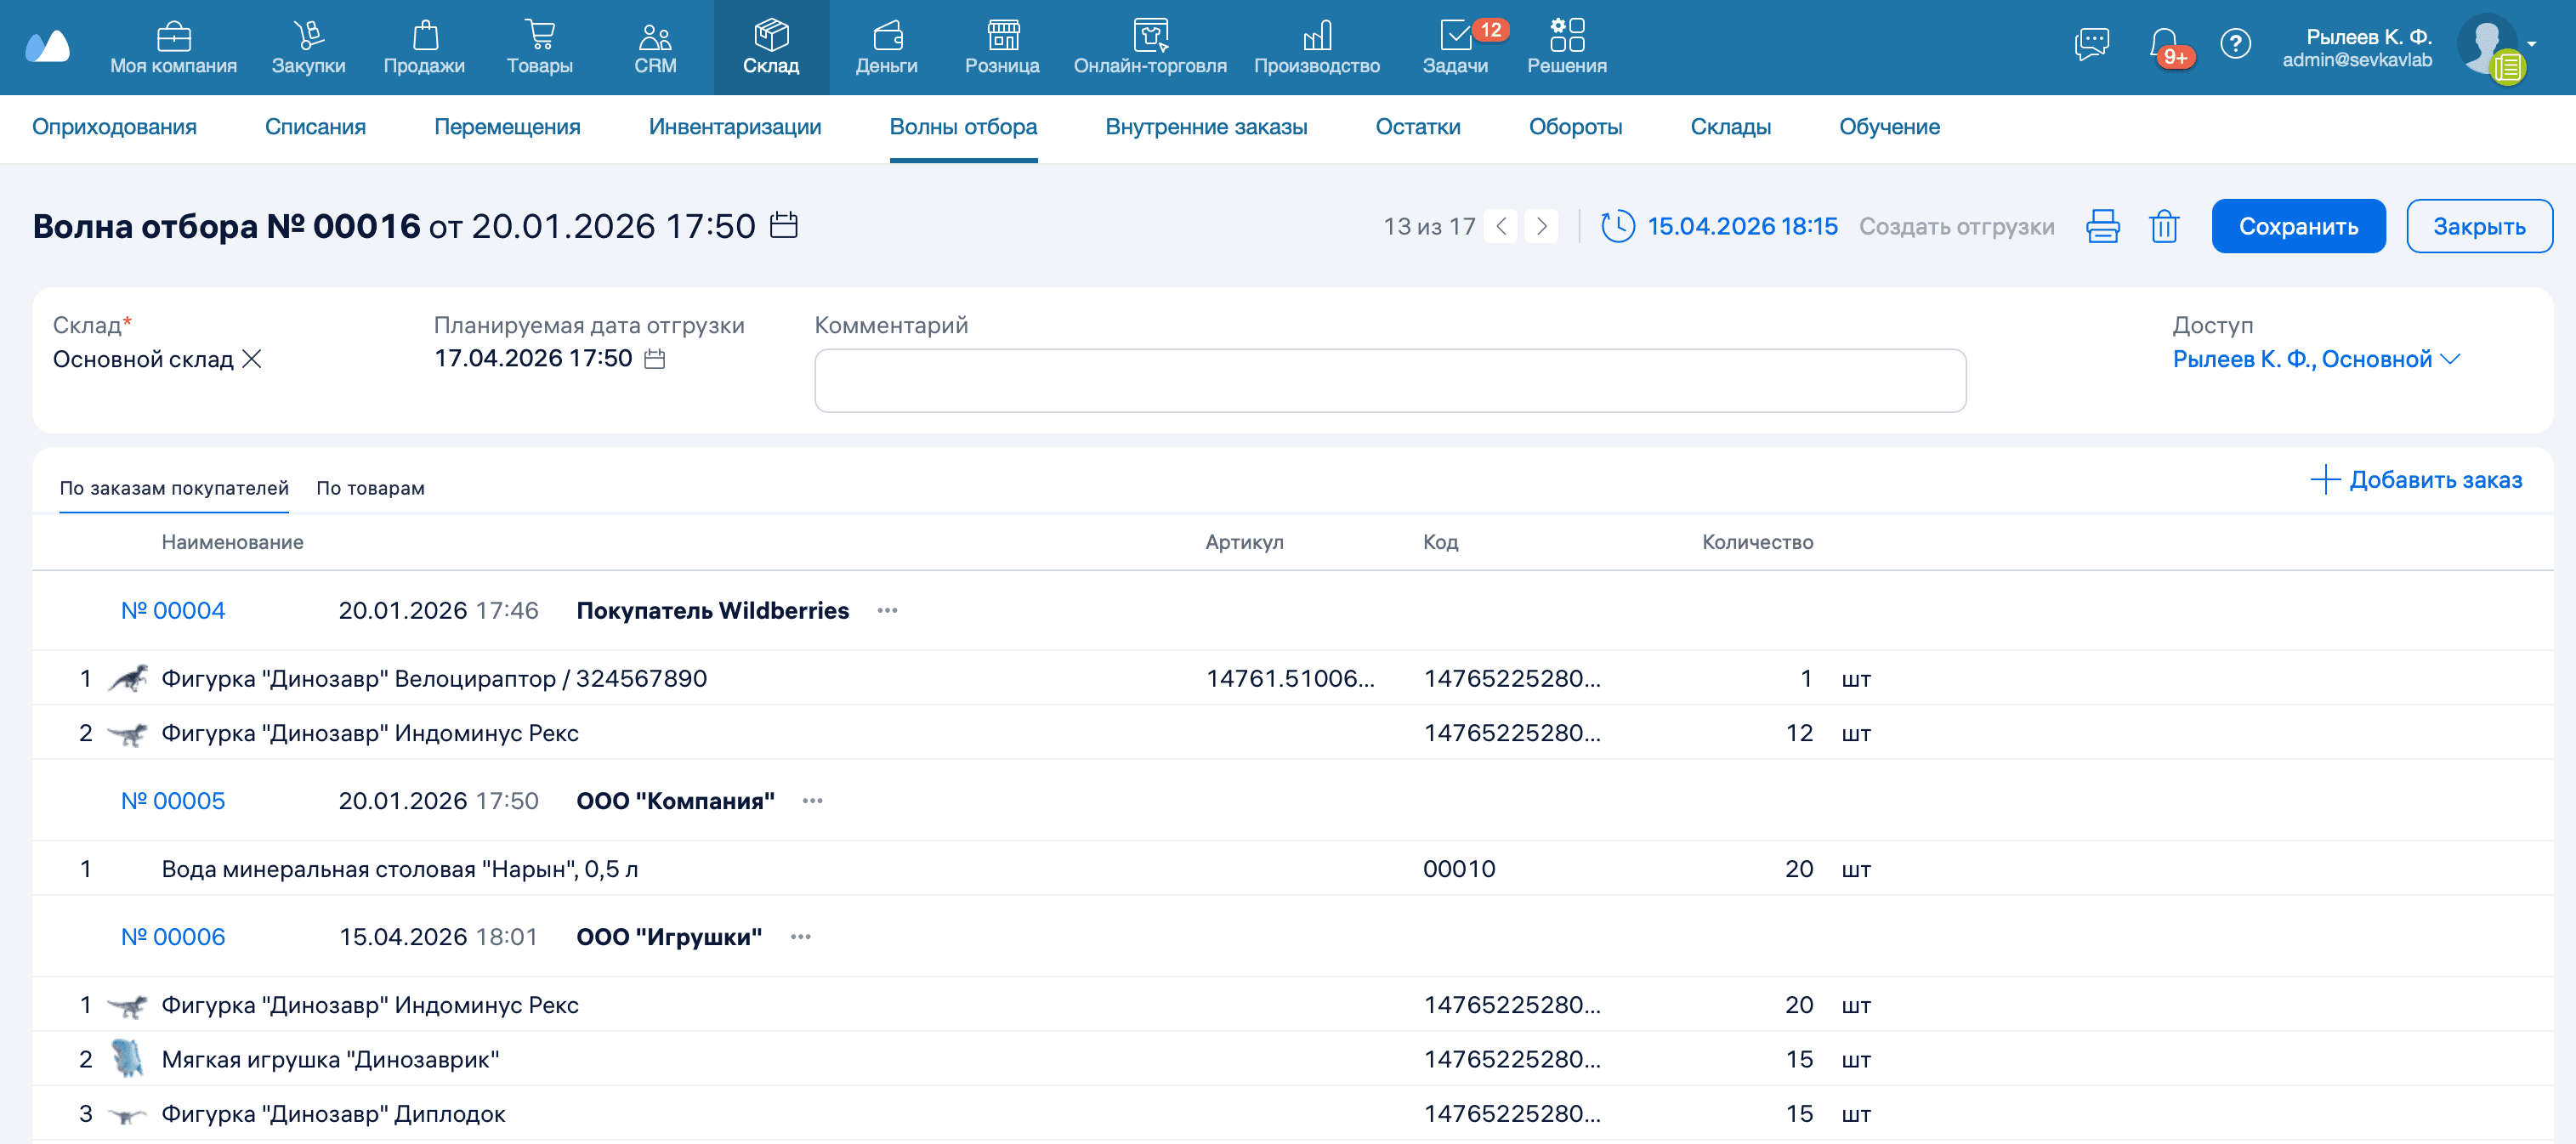Open change history 15.04.2026 18:15
2576x1144 pixels.
tap(1719, 226)
